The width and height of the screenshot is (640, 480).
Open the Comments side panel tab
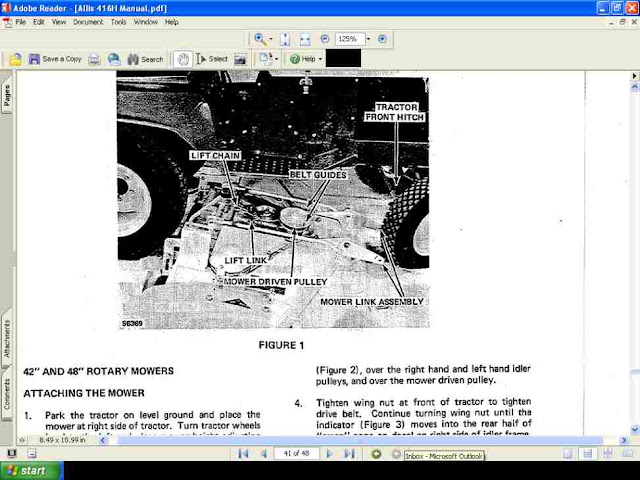[x=7, y=394]
